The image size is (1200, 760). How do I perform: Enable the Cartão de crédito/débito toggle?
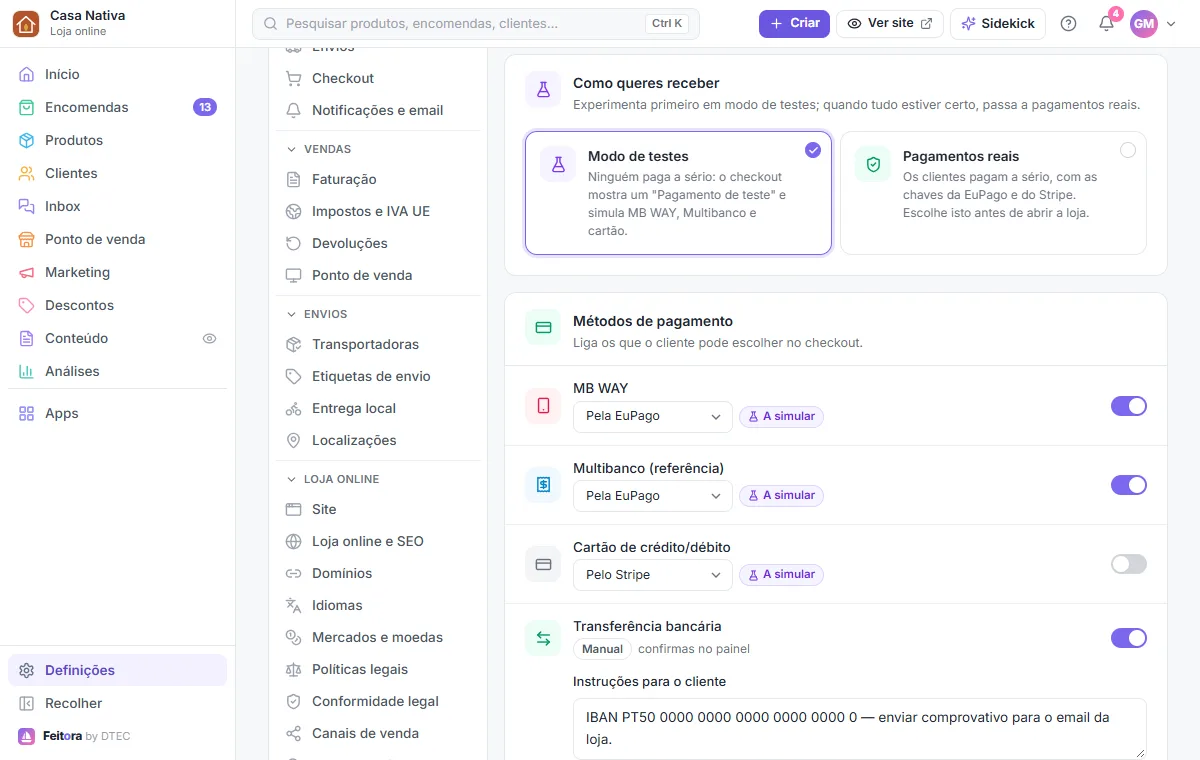1129,564
